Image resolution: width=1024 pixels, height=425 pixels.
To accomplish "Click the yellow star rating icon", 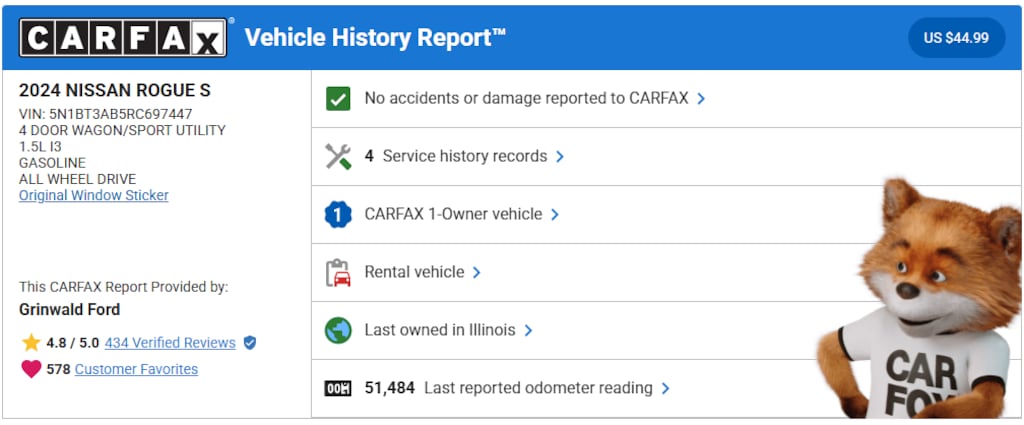I will 31,343.
